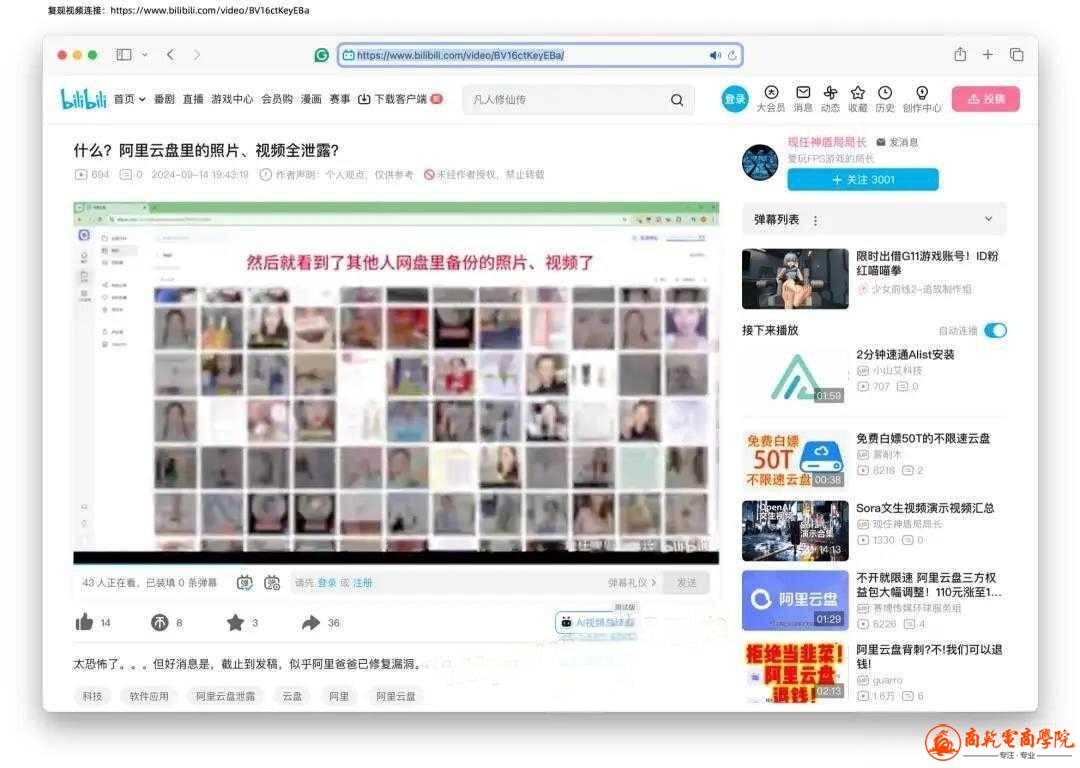Open 会员购 in the navigation bar

[277, 99]
